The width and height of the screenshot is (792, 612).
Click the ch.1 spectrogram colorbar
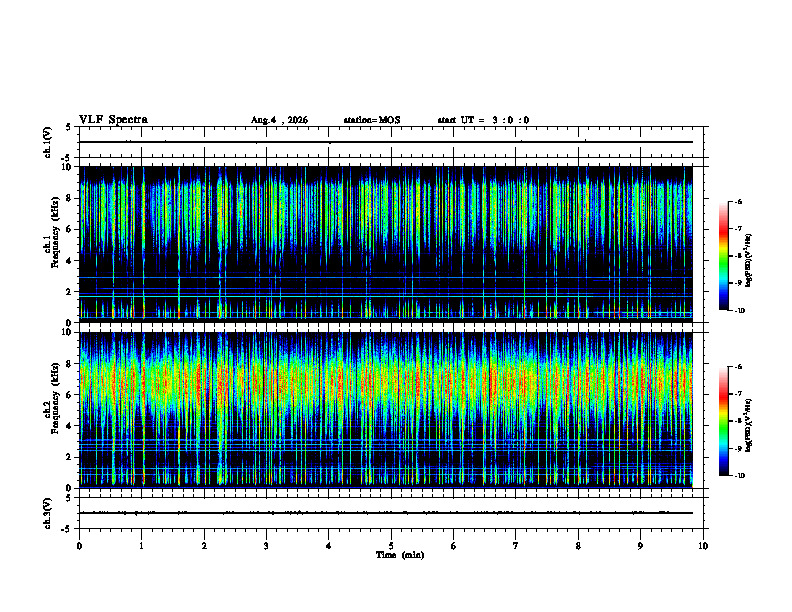[x=724, y=256]
